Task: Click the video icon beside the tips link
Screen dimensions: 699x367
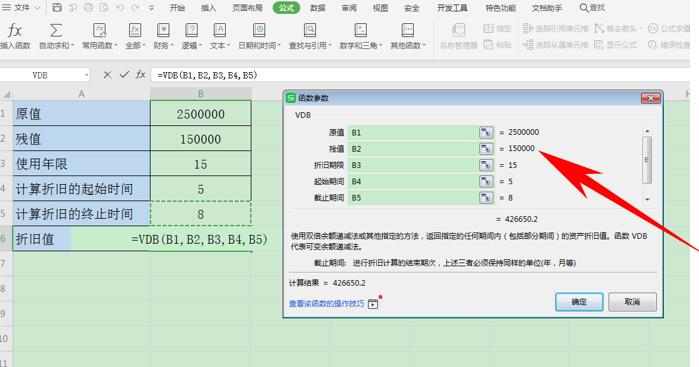Action: point(373,304)
